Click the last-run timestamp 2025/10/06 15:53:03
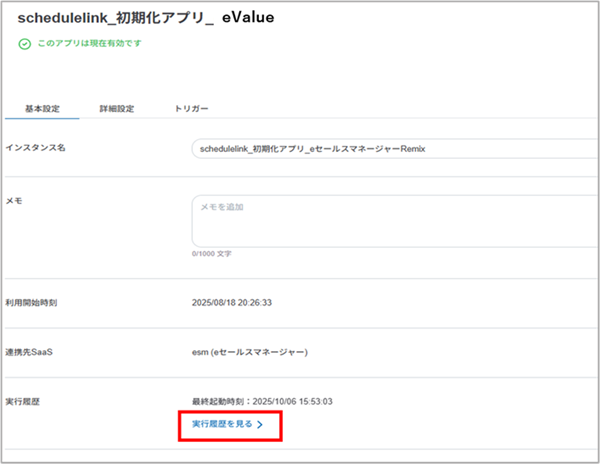600x464 pixels. pyautogui.click(x=305, y=400)
